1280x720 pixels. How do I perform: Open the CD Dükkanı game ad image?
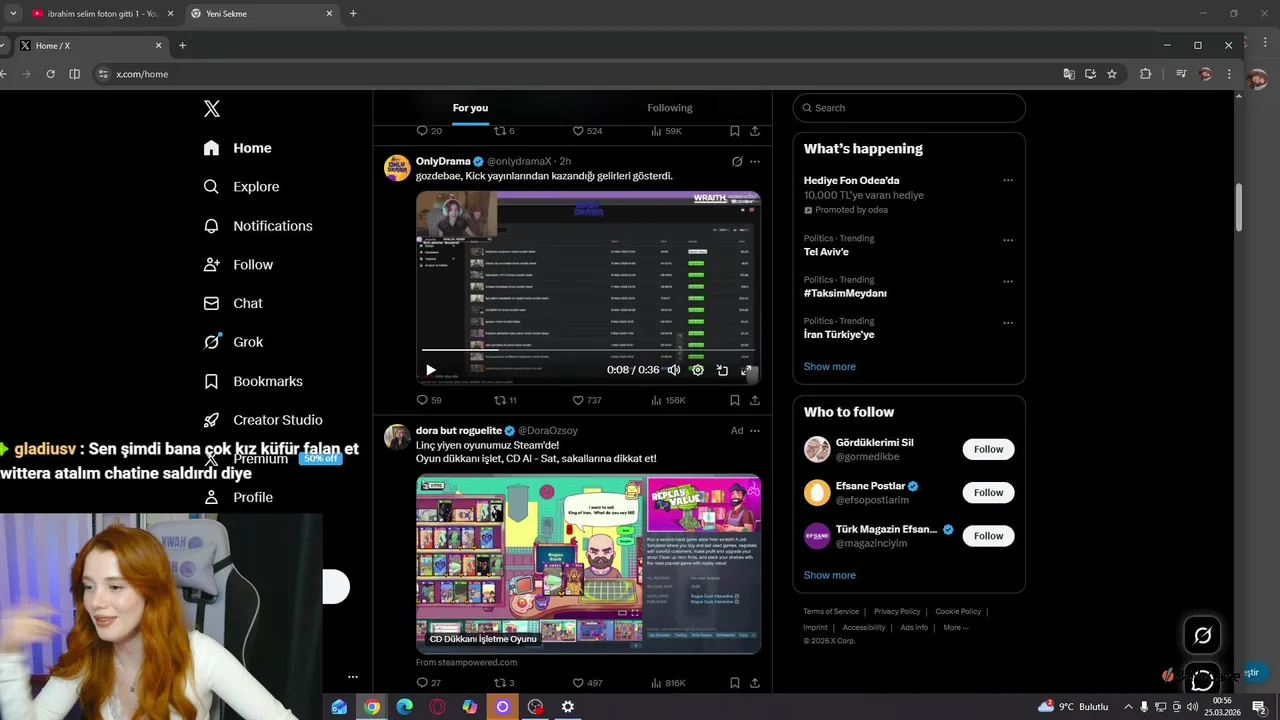point(588,564)
